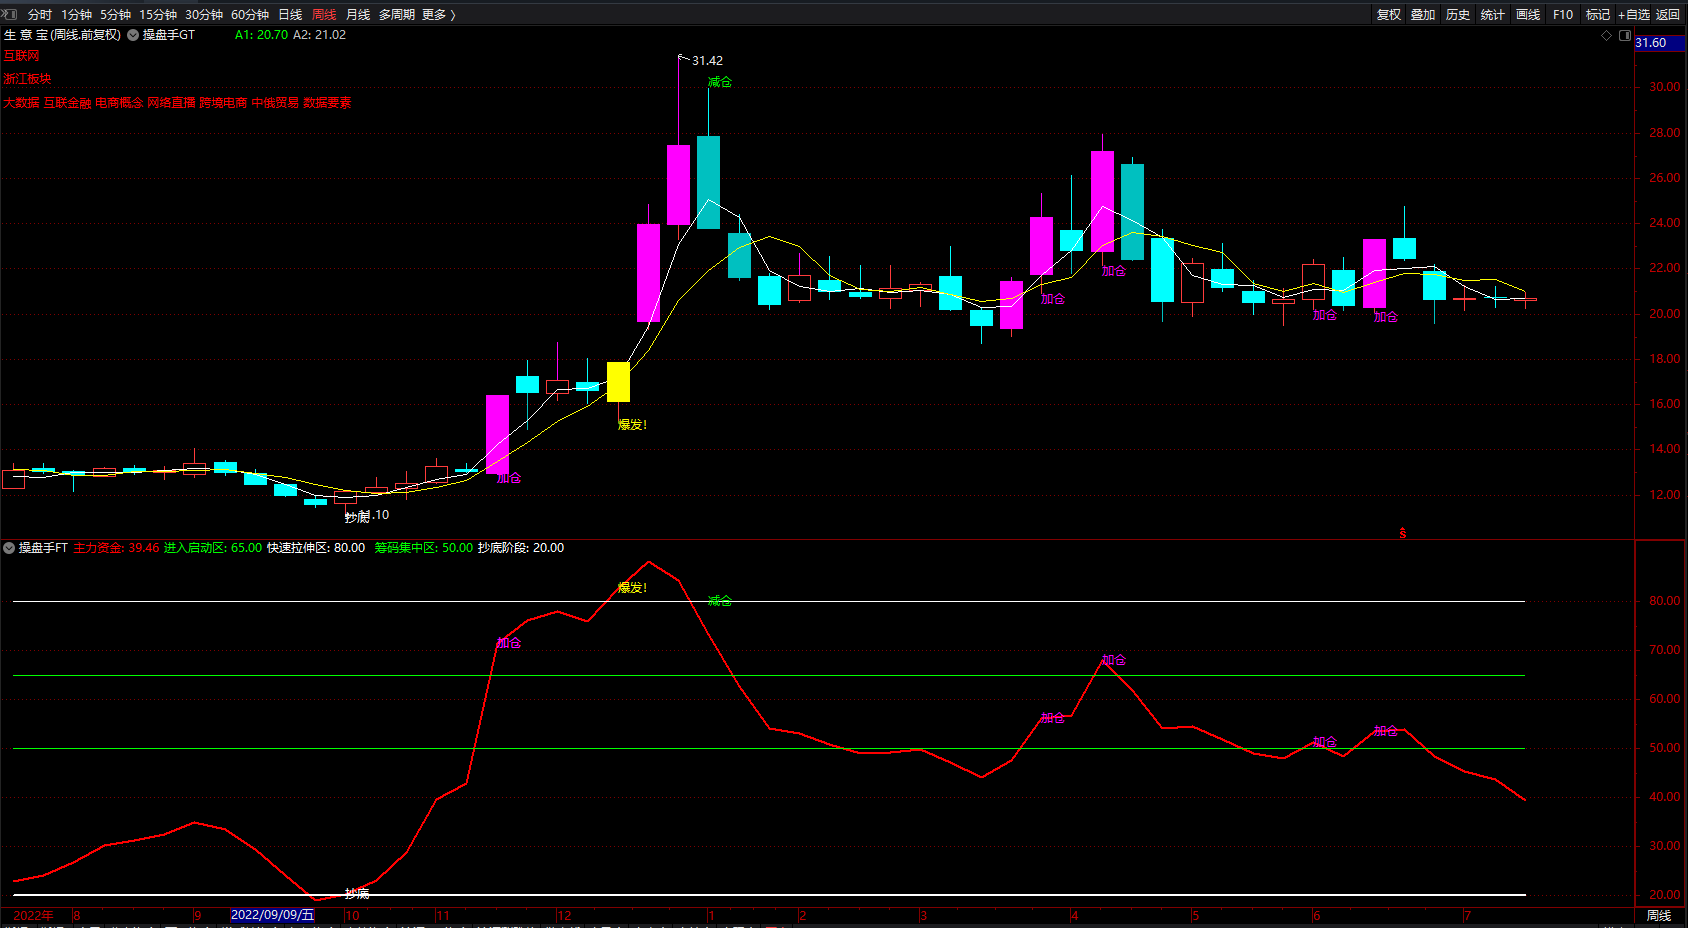Switch to 日线 daily chart tab

[x=290, y=15]
